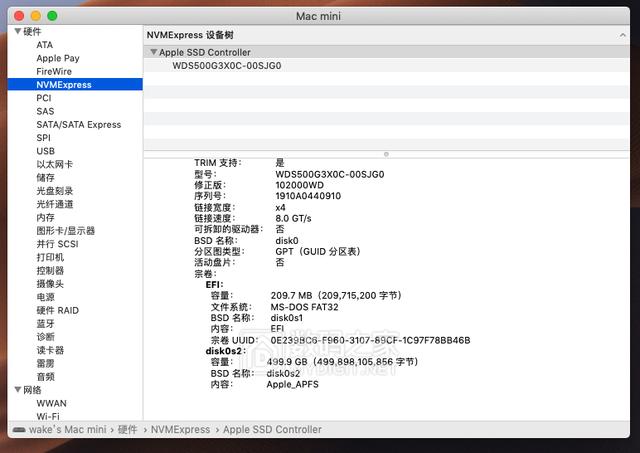
Task: Close the Mac mini window
Action: click(19, 16)
